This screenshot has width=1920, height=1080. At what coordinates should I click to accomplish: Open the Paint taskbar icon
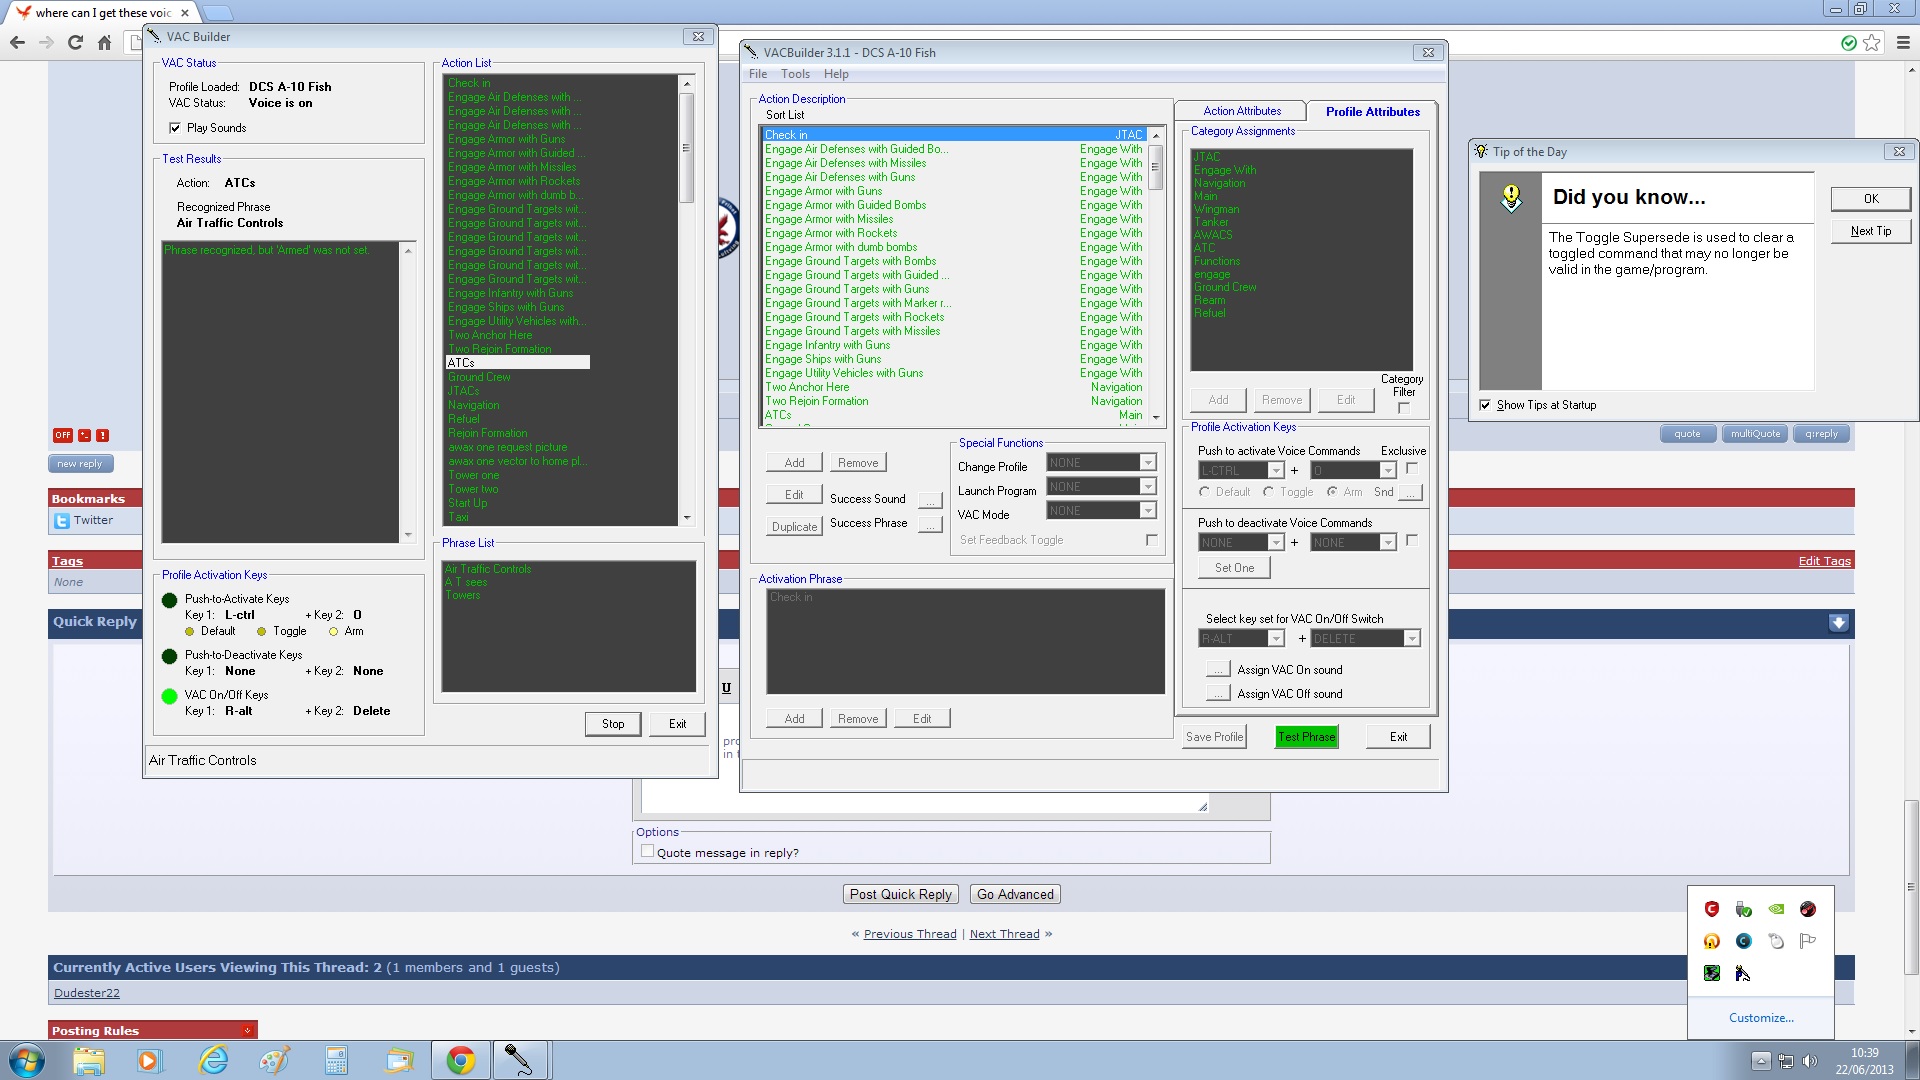click(274, 1059)
